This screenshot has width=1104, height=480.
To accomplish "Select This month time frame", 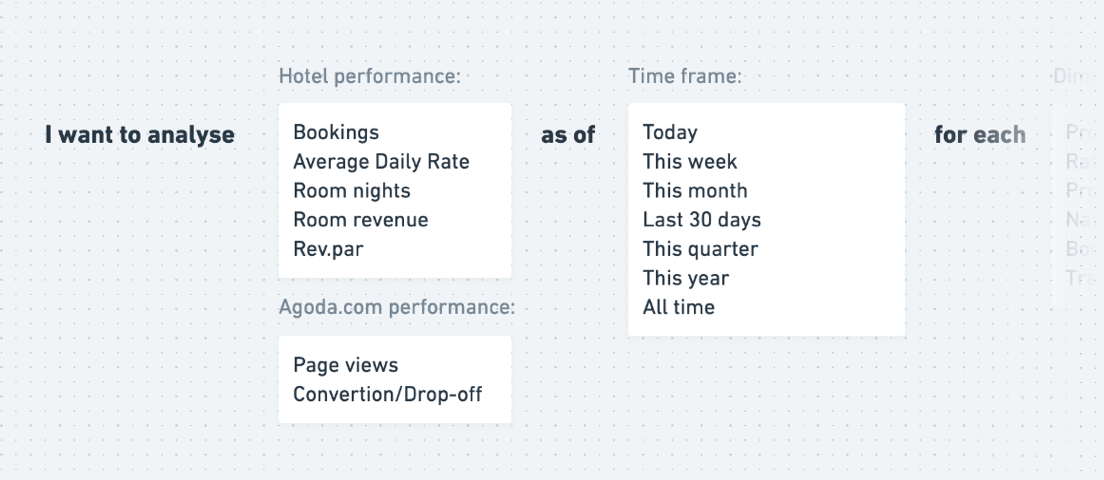I will [x=695, y=191].
